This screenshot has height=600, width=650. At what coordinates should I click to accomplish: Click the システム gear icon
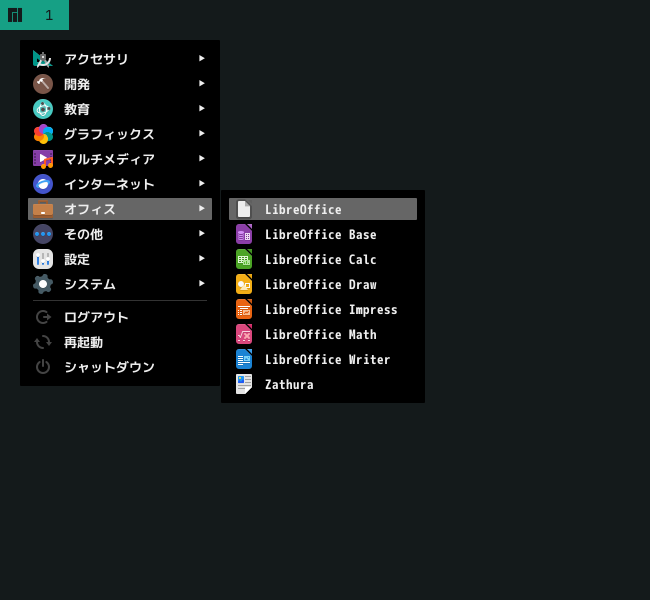click(x=43, y=284)
